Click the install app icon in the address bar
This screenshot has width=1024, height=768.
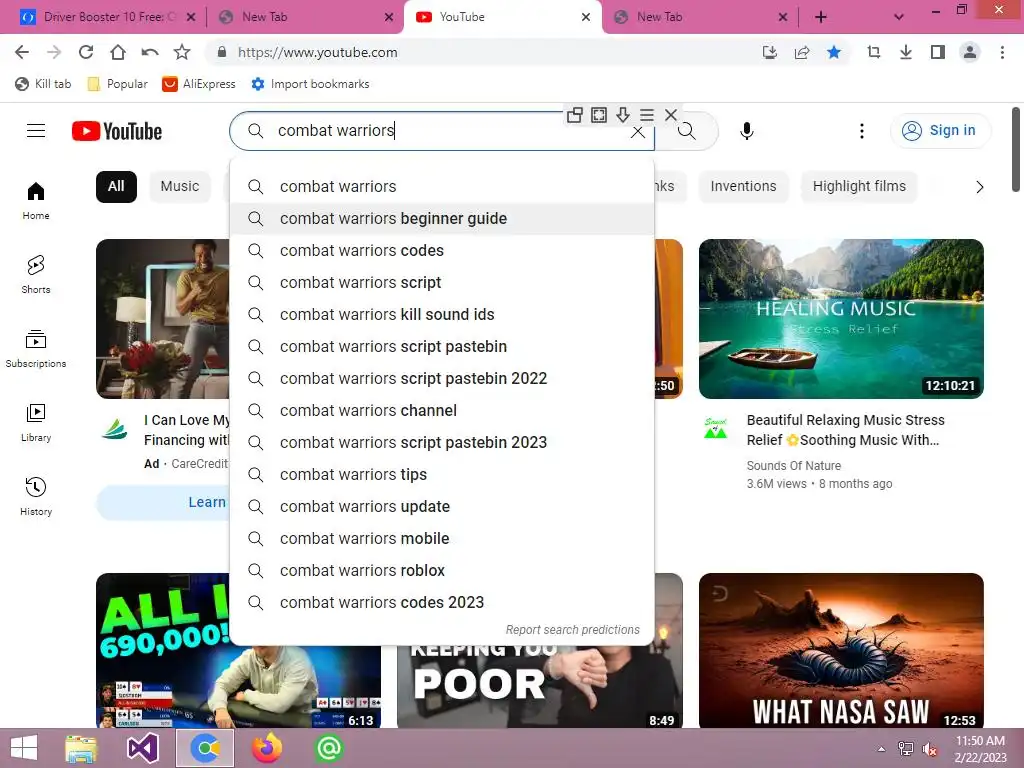(770, 52)
